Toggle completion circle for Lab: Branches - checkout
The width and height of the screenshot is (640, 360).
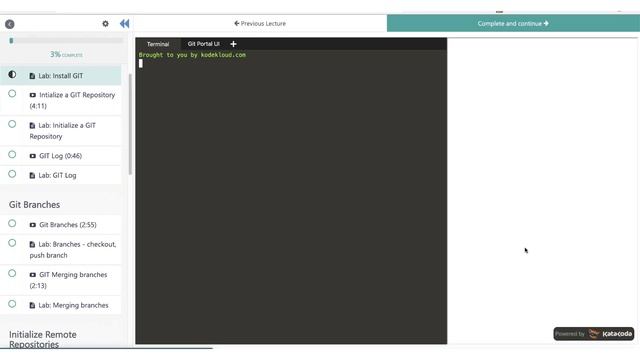tap(12, 243)
